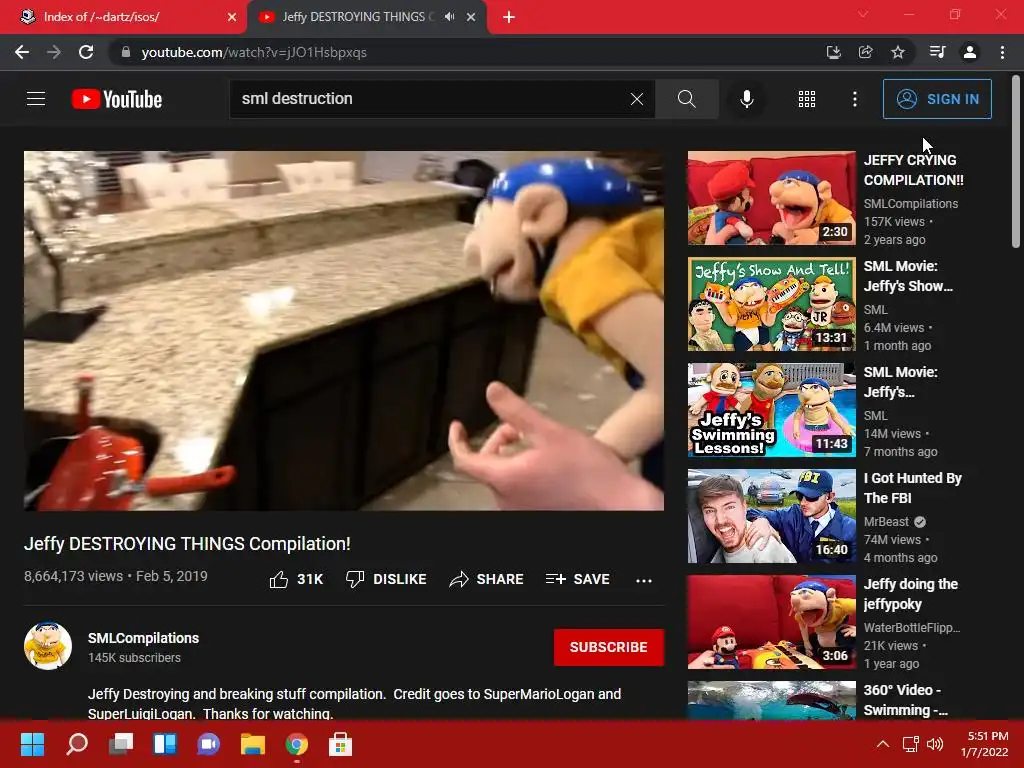Open Jeffy doing the jeffypoky title
Screen dimensions: 1024x768
tap(910, 594)
